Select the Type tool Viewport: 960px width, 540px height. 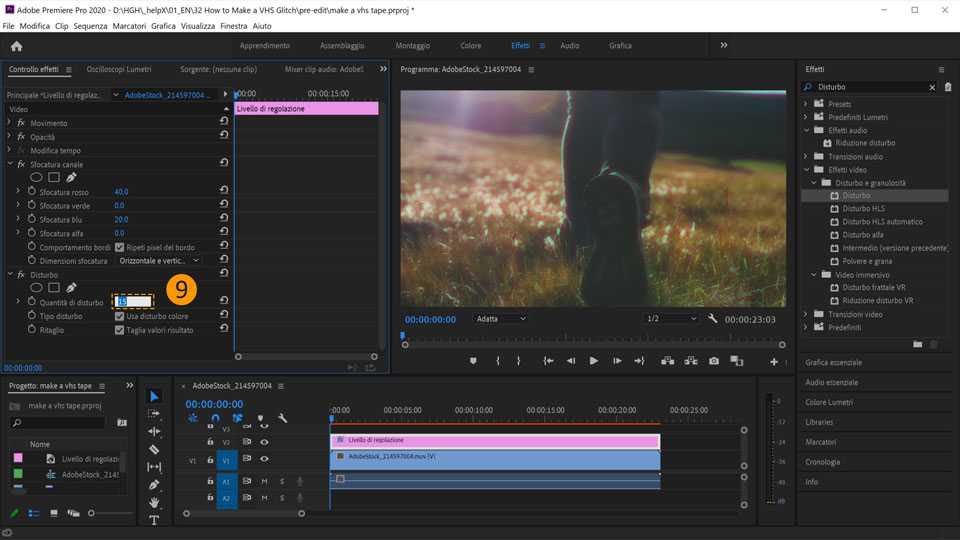coord(154,520)
